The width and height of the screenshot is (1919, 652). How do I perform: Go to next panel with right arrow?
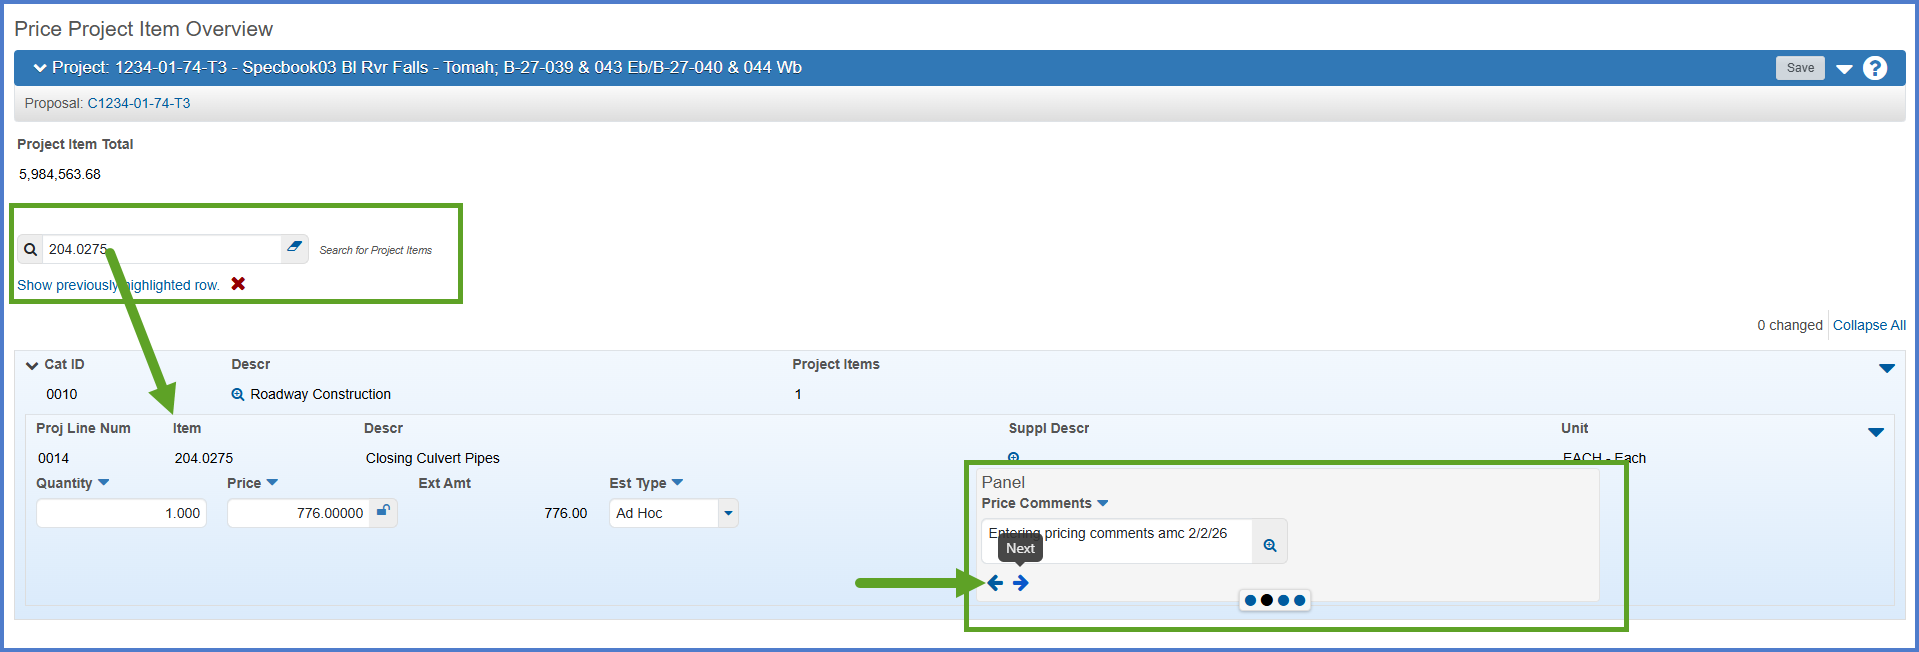1020,583
